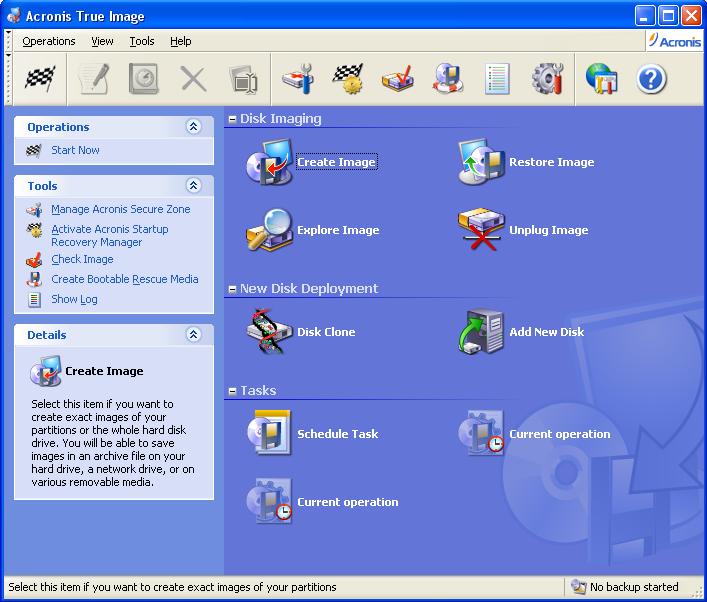Viewport: 707px width, 602px height.
Task: Click 'No backup started' status bar text
Action: tap(634, 587)
